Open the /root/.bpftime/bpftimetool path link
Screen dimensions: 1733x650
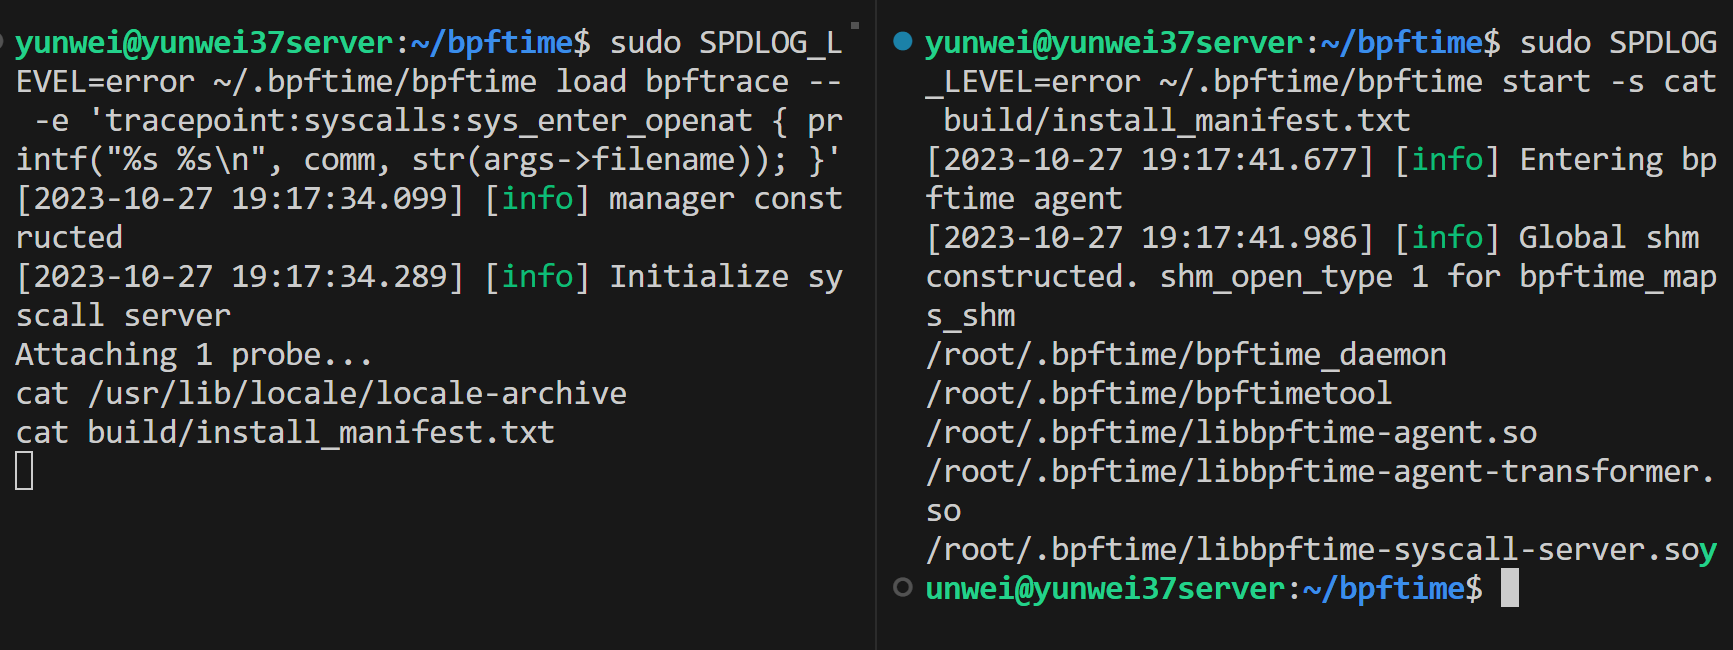(x=1158, y=394)
